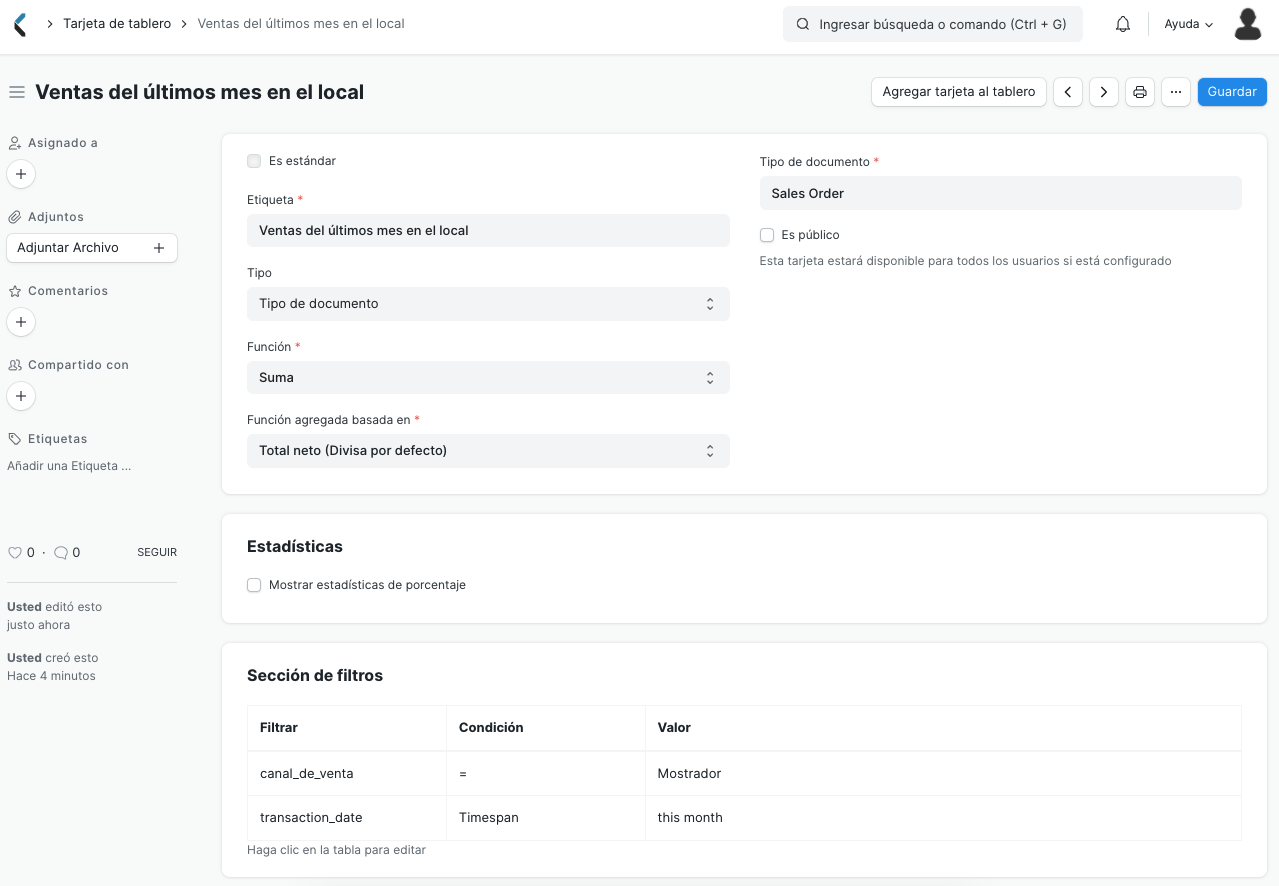
Task: Click Adjuntar Archivo button
Action: click(92, 248)
